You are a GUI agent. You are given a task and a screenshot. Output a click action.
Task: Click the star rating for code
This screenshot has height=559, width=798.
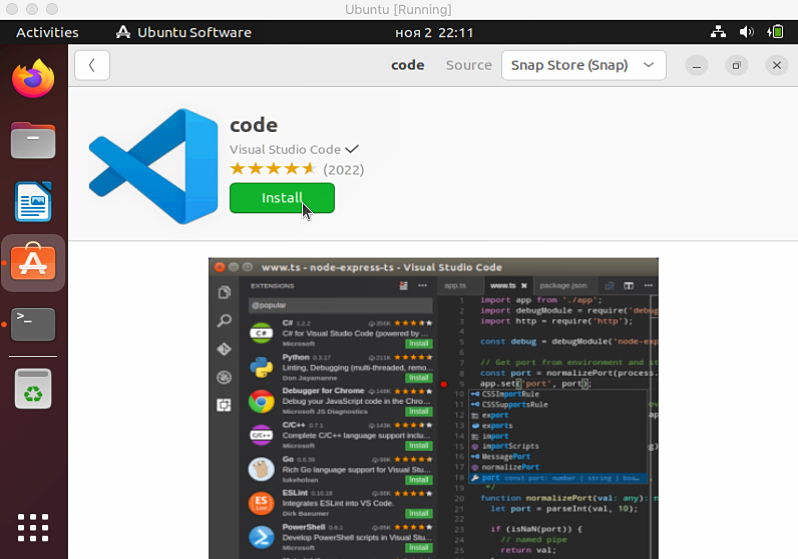(273, 169)
